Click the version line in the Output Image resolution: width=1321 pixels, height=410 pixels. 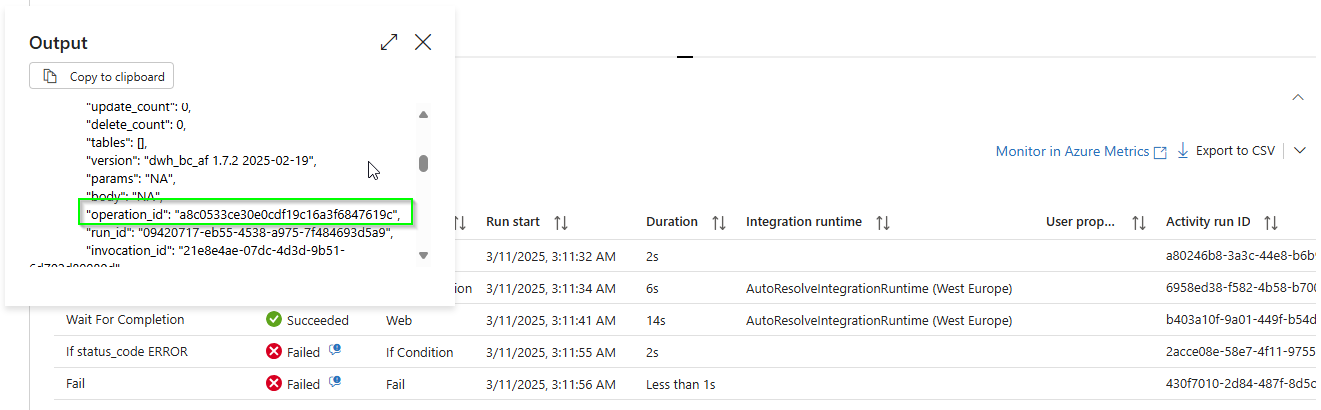coord(202,160)
